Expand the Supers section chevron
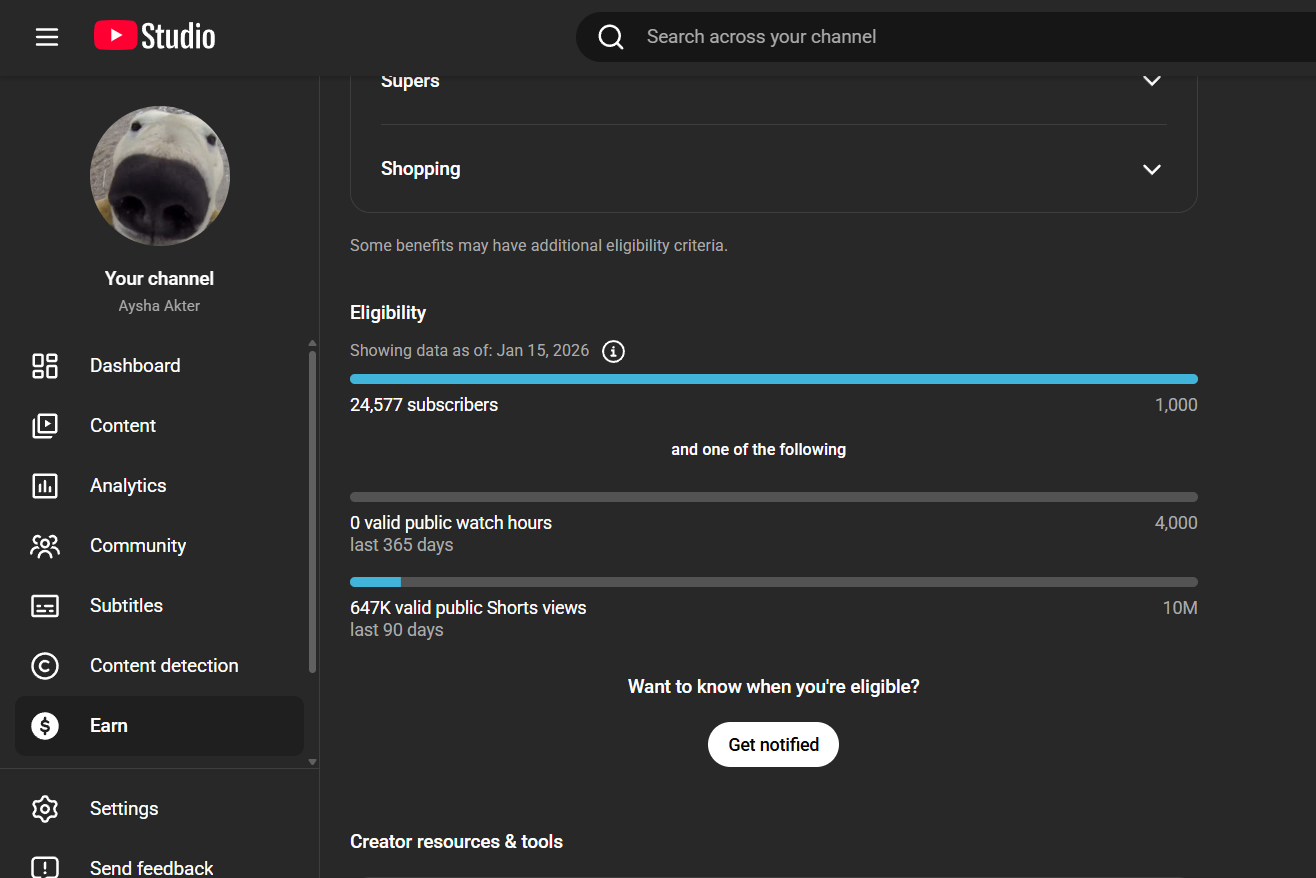Screen dimensions: 1316x878 click(1152, 81)
